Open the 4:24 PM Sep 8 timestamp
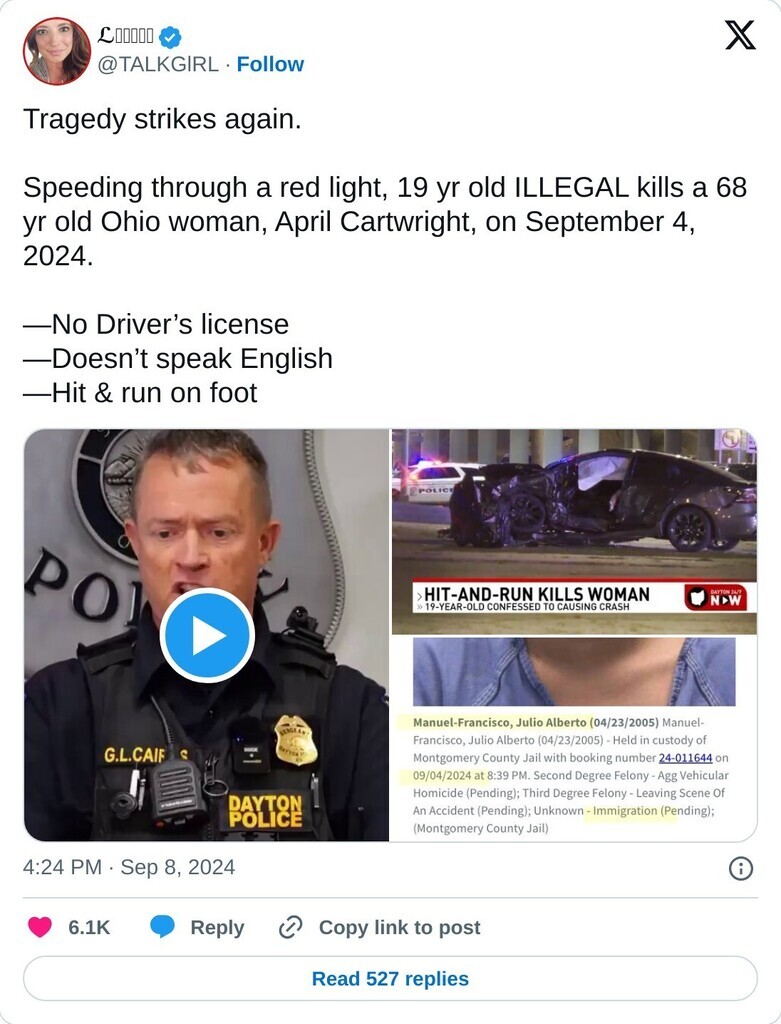Image resolution: width=781 pixels, height=1024 pixels. [x=129, y=867]
